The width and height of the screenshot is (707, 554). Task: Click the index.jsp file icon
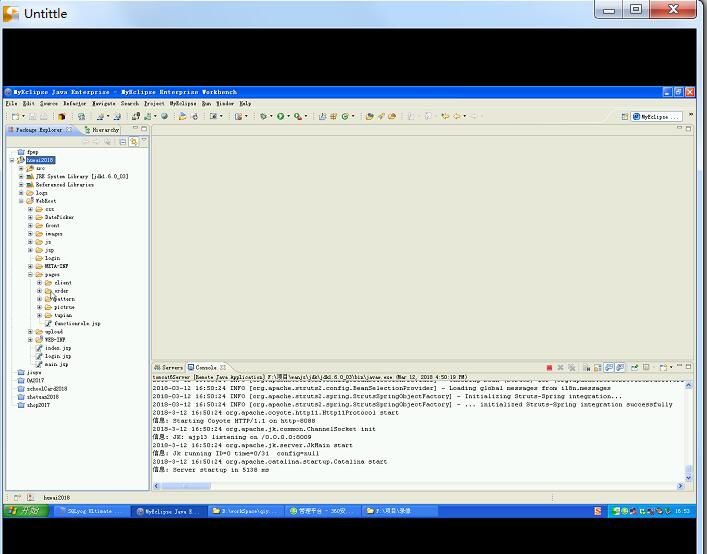click(39, 348)
